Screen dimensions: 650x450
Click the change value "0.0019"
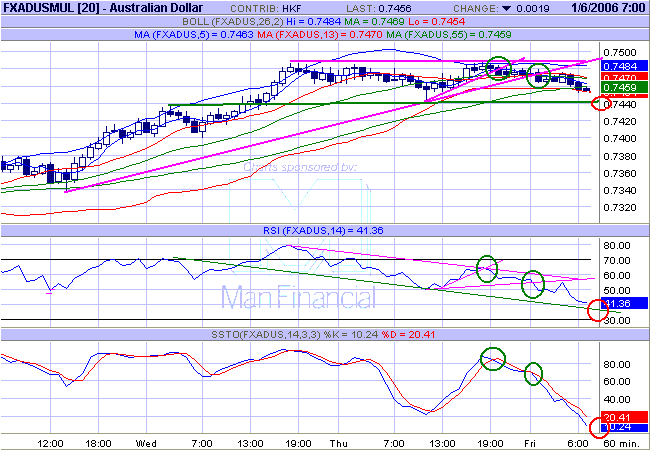[533, 8]
